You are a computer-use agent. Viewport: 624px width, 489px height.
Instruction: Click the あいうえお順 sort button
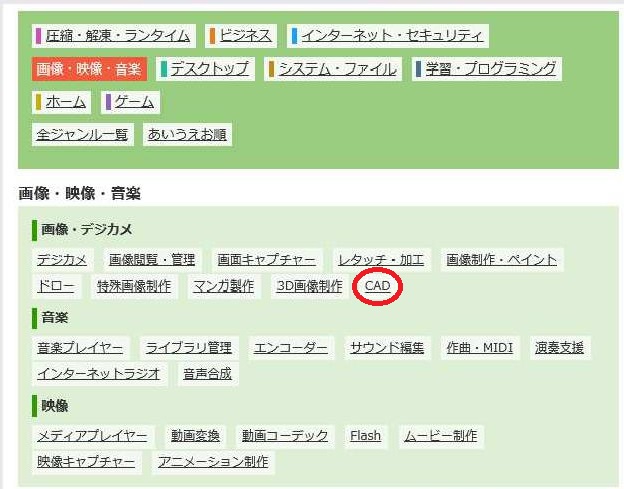coord(187,134)
